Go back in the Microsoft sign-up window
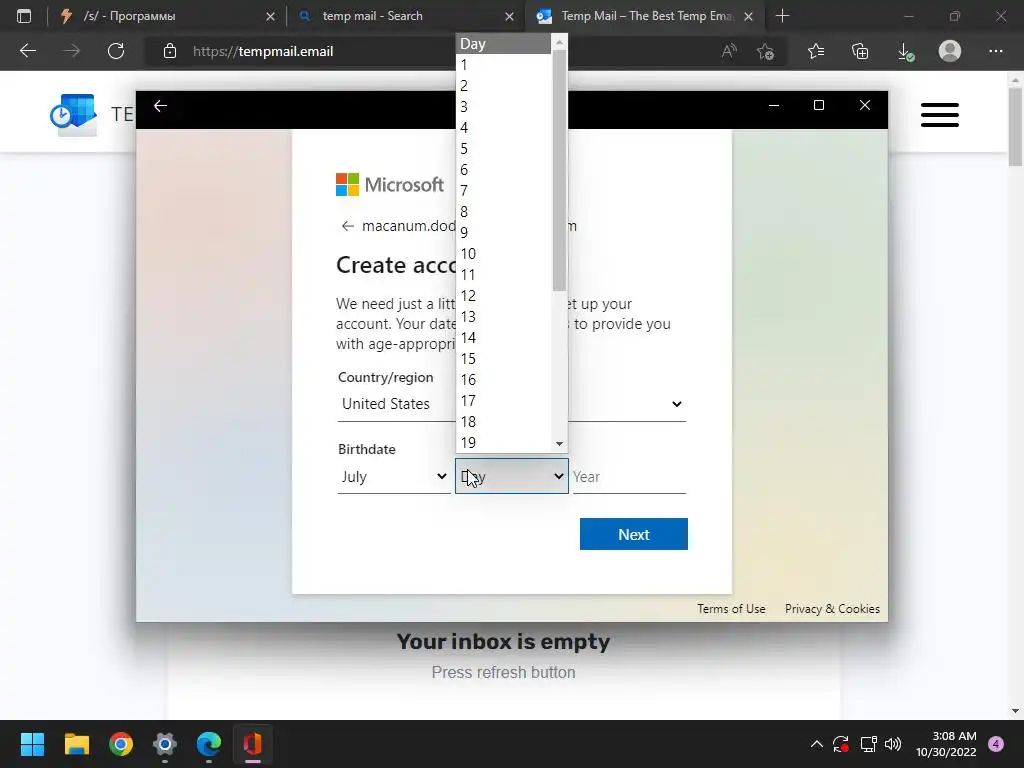The width and height of the screenshot is (1024, 768). [160, 106]
